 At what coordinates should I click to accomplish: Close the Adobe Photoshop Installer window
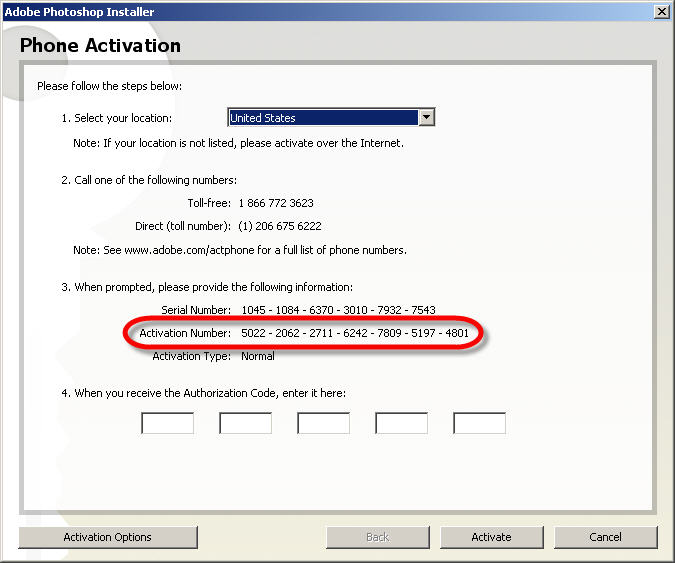coord(662,12)
